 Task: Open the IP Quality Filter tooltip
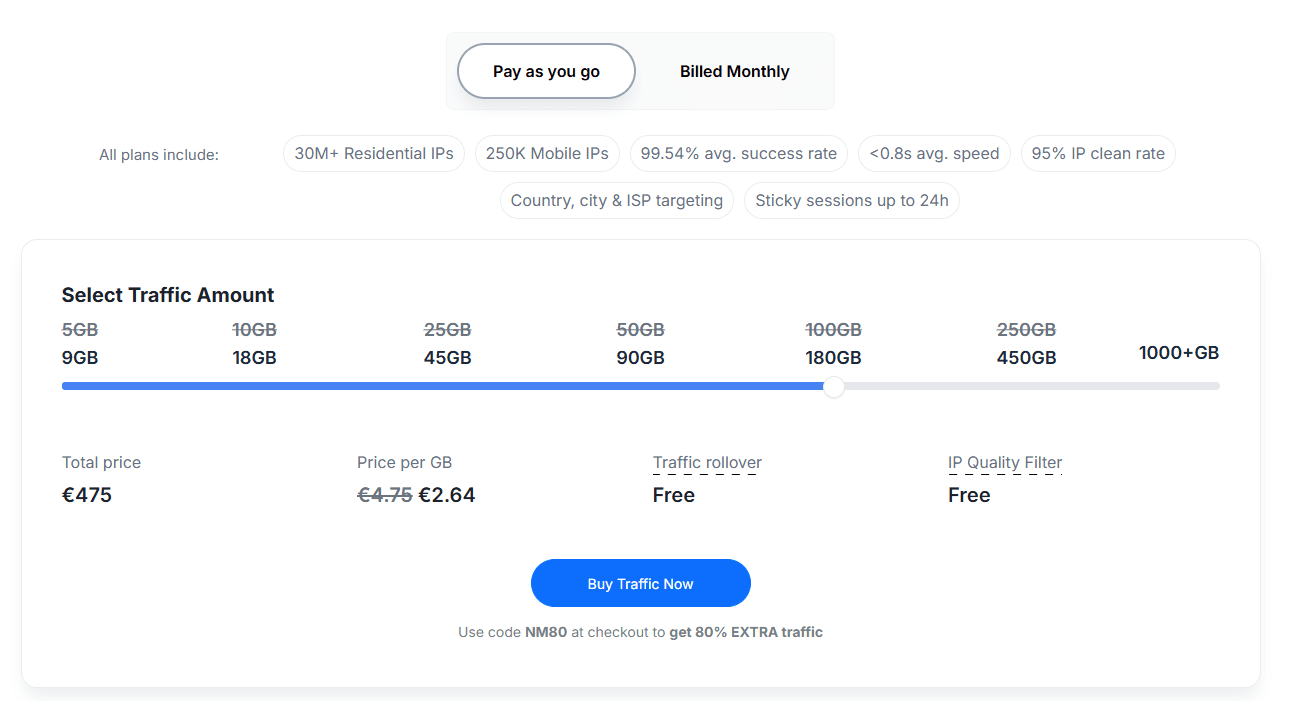point(1004,462)
